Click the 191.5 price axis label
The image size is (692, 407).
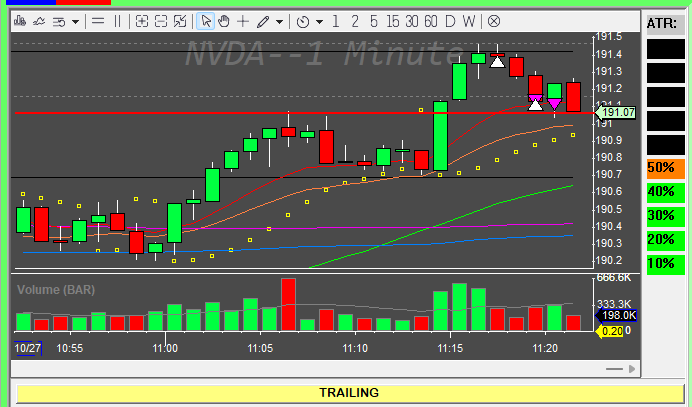pyautogui.click(x=609, y=37)
